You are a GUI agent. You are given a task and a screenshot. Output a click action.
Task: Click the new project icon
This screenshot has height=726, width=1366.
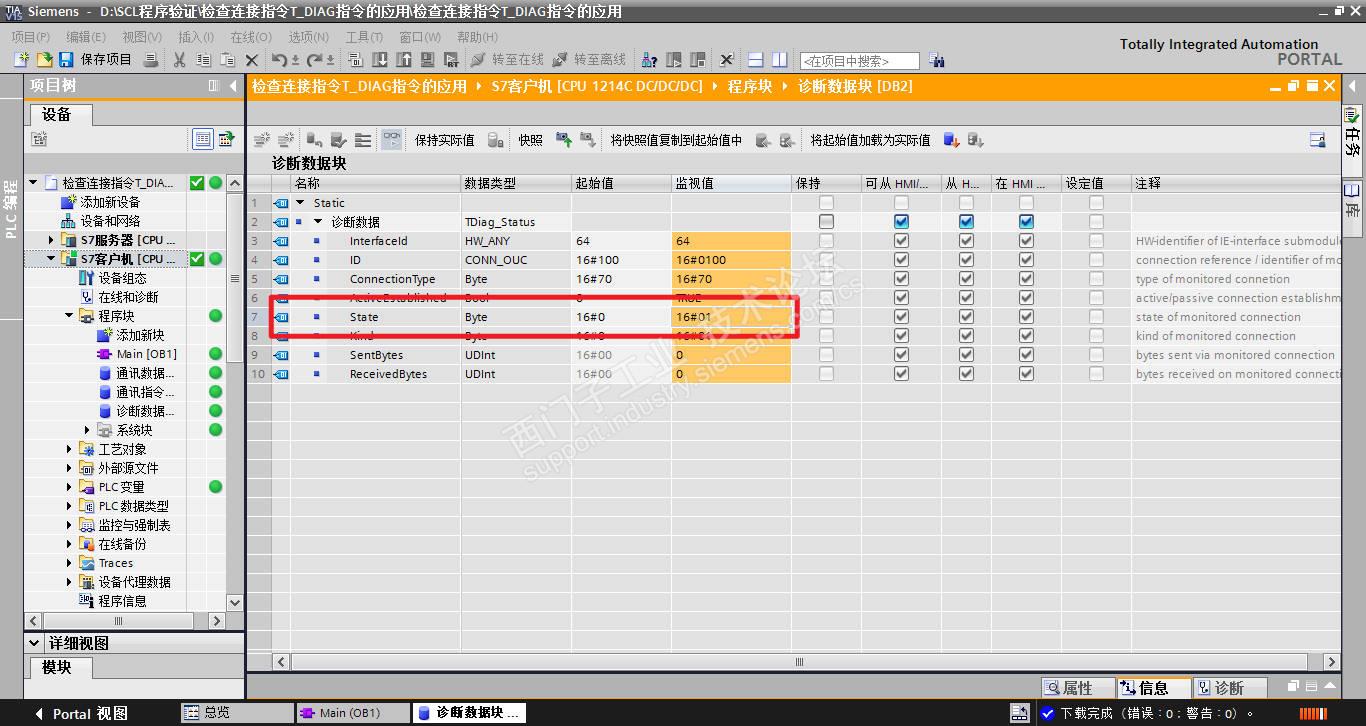click(20, 60)
